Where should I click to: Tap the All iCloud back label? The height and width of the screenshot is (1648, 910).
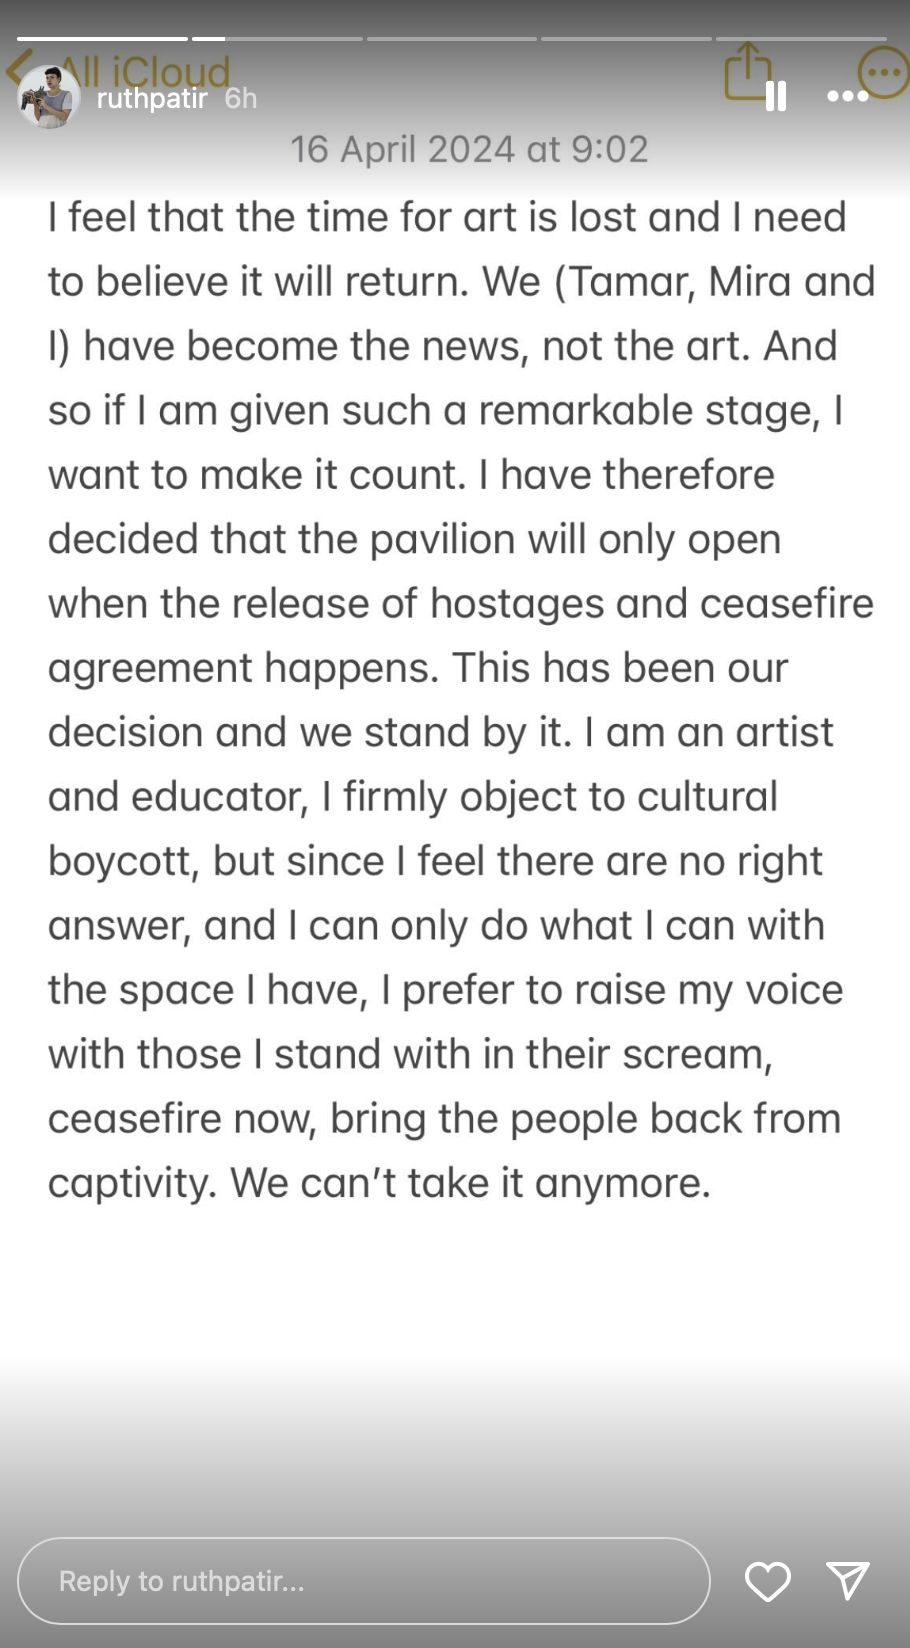145,70
